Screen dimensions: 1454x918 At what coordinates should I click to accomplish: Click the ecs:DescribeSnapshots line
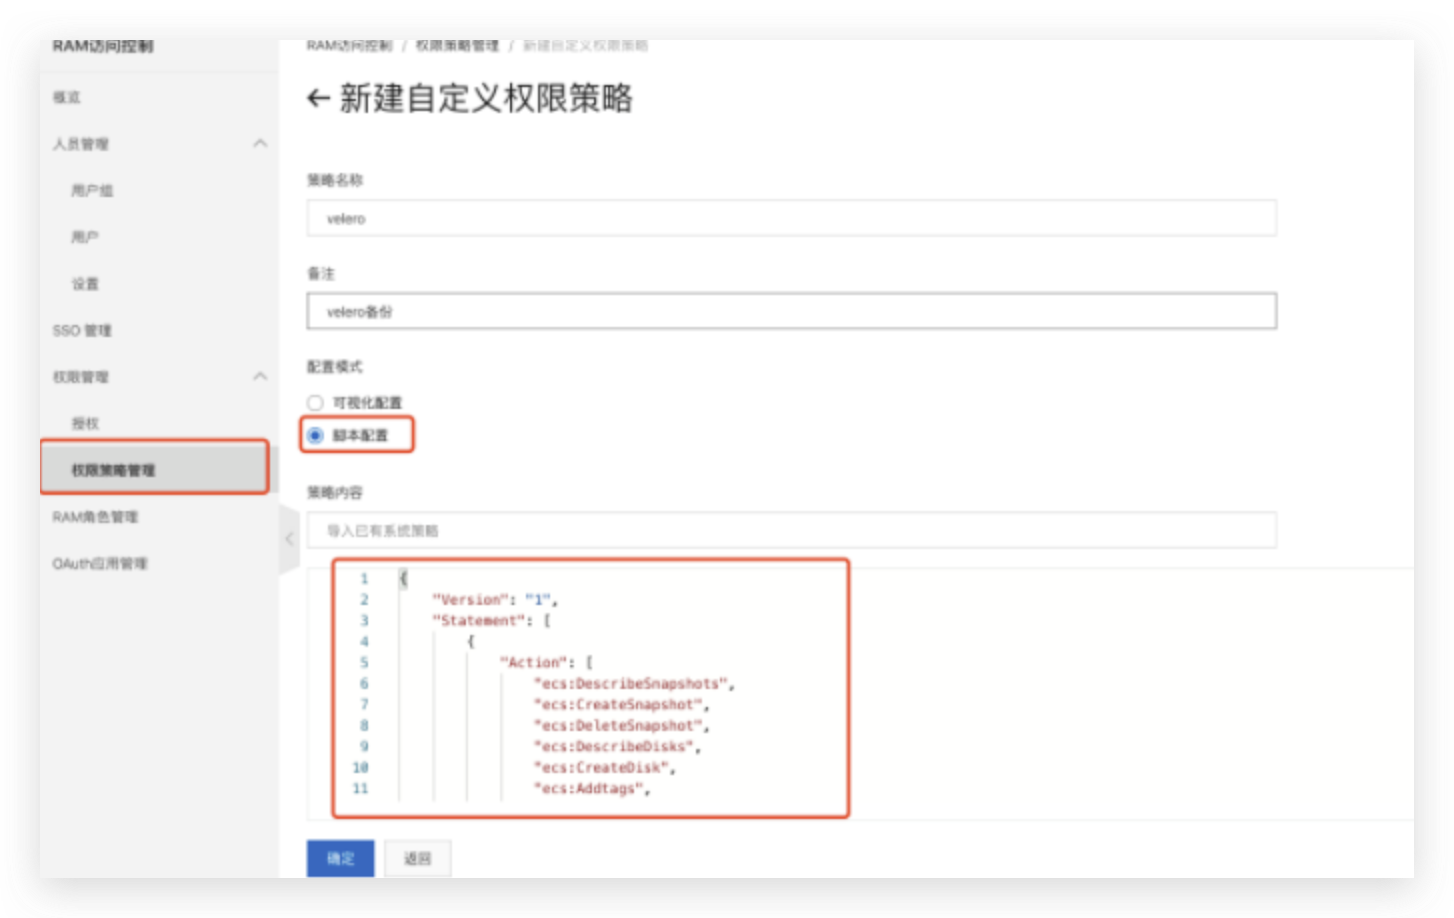click(x=634, y=684)
